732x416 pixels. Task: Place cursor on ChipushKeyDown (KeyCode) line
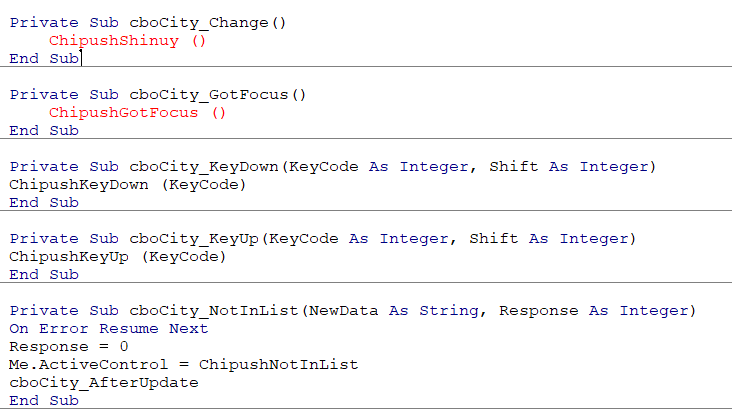[127, 185]
